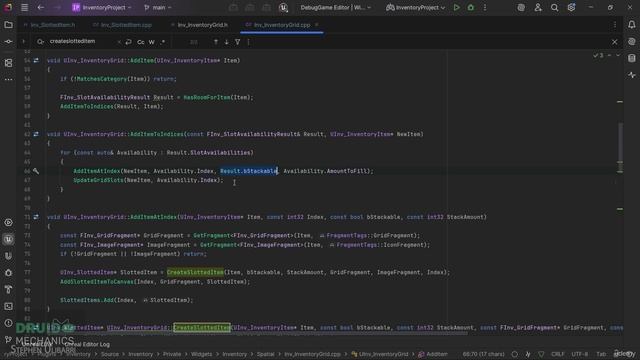Toggle Words (W) search option
The width and height of the screenshot is (640, 360).
(x=151, y=42)
